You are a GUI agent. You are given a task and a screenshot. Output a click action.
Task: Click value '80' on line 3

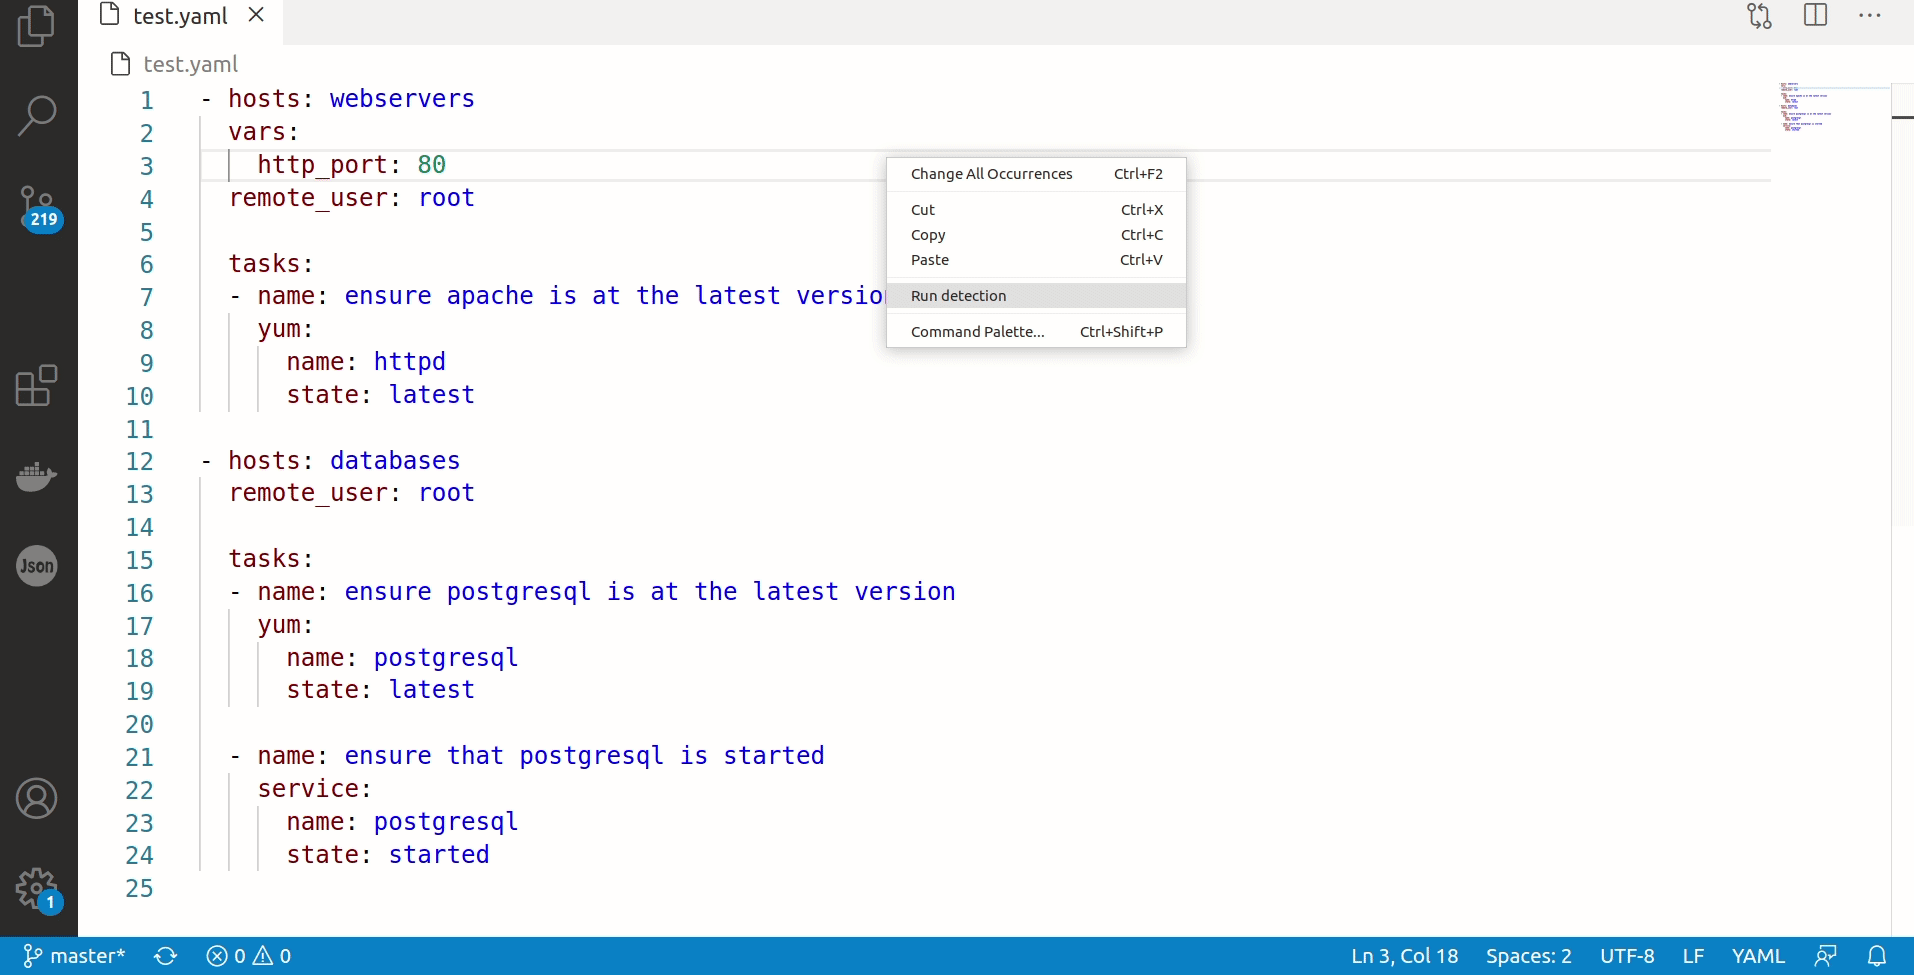click(x=432, y=165)
